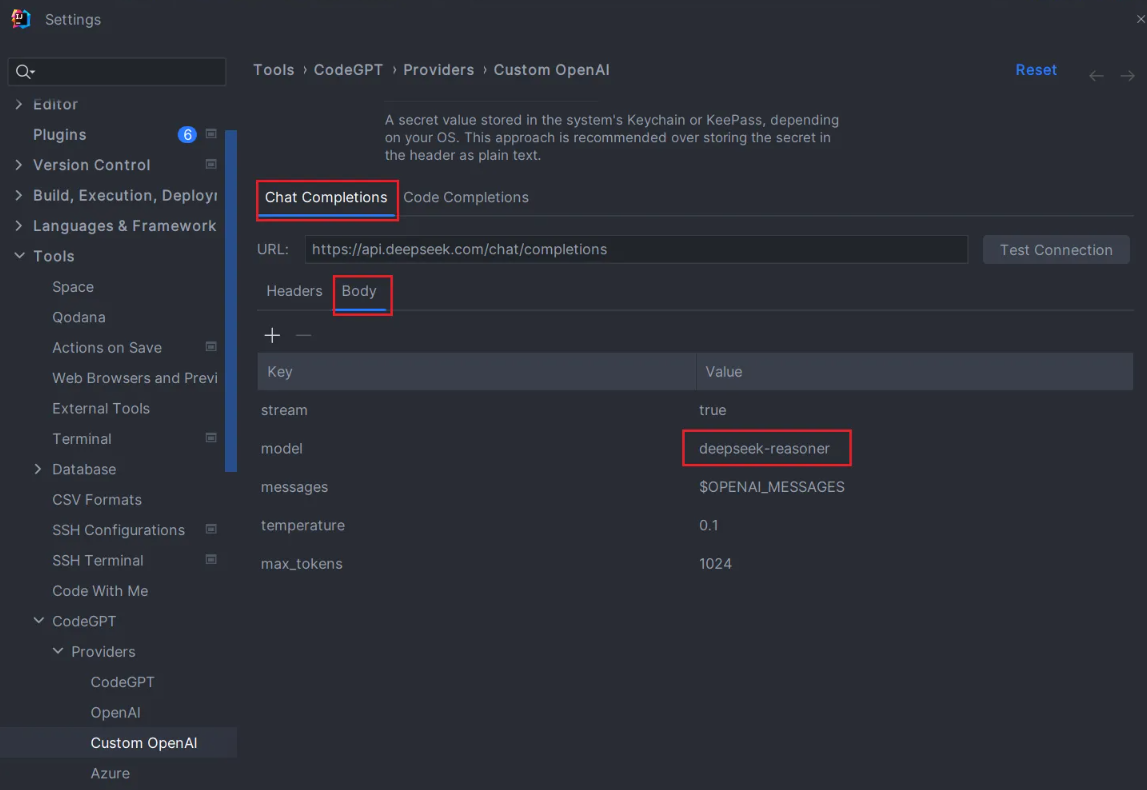Switch to the Code Completions tab
This screenshot has width=1147, height=790.
pos(466,198)
